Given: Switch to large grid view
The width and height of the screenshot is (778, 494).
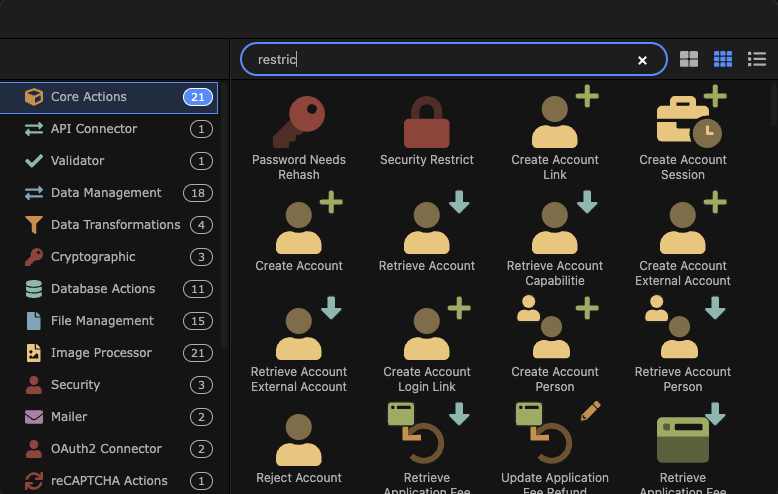Looking at the screenshot, I should pyautogui.click(x=689, y=60).
